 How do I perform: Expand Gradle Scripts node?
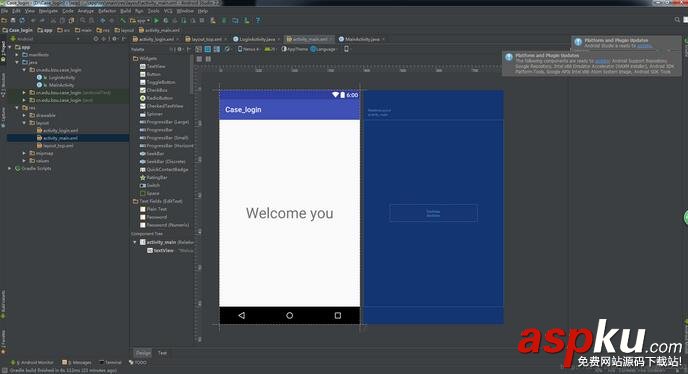(10, 168)
